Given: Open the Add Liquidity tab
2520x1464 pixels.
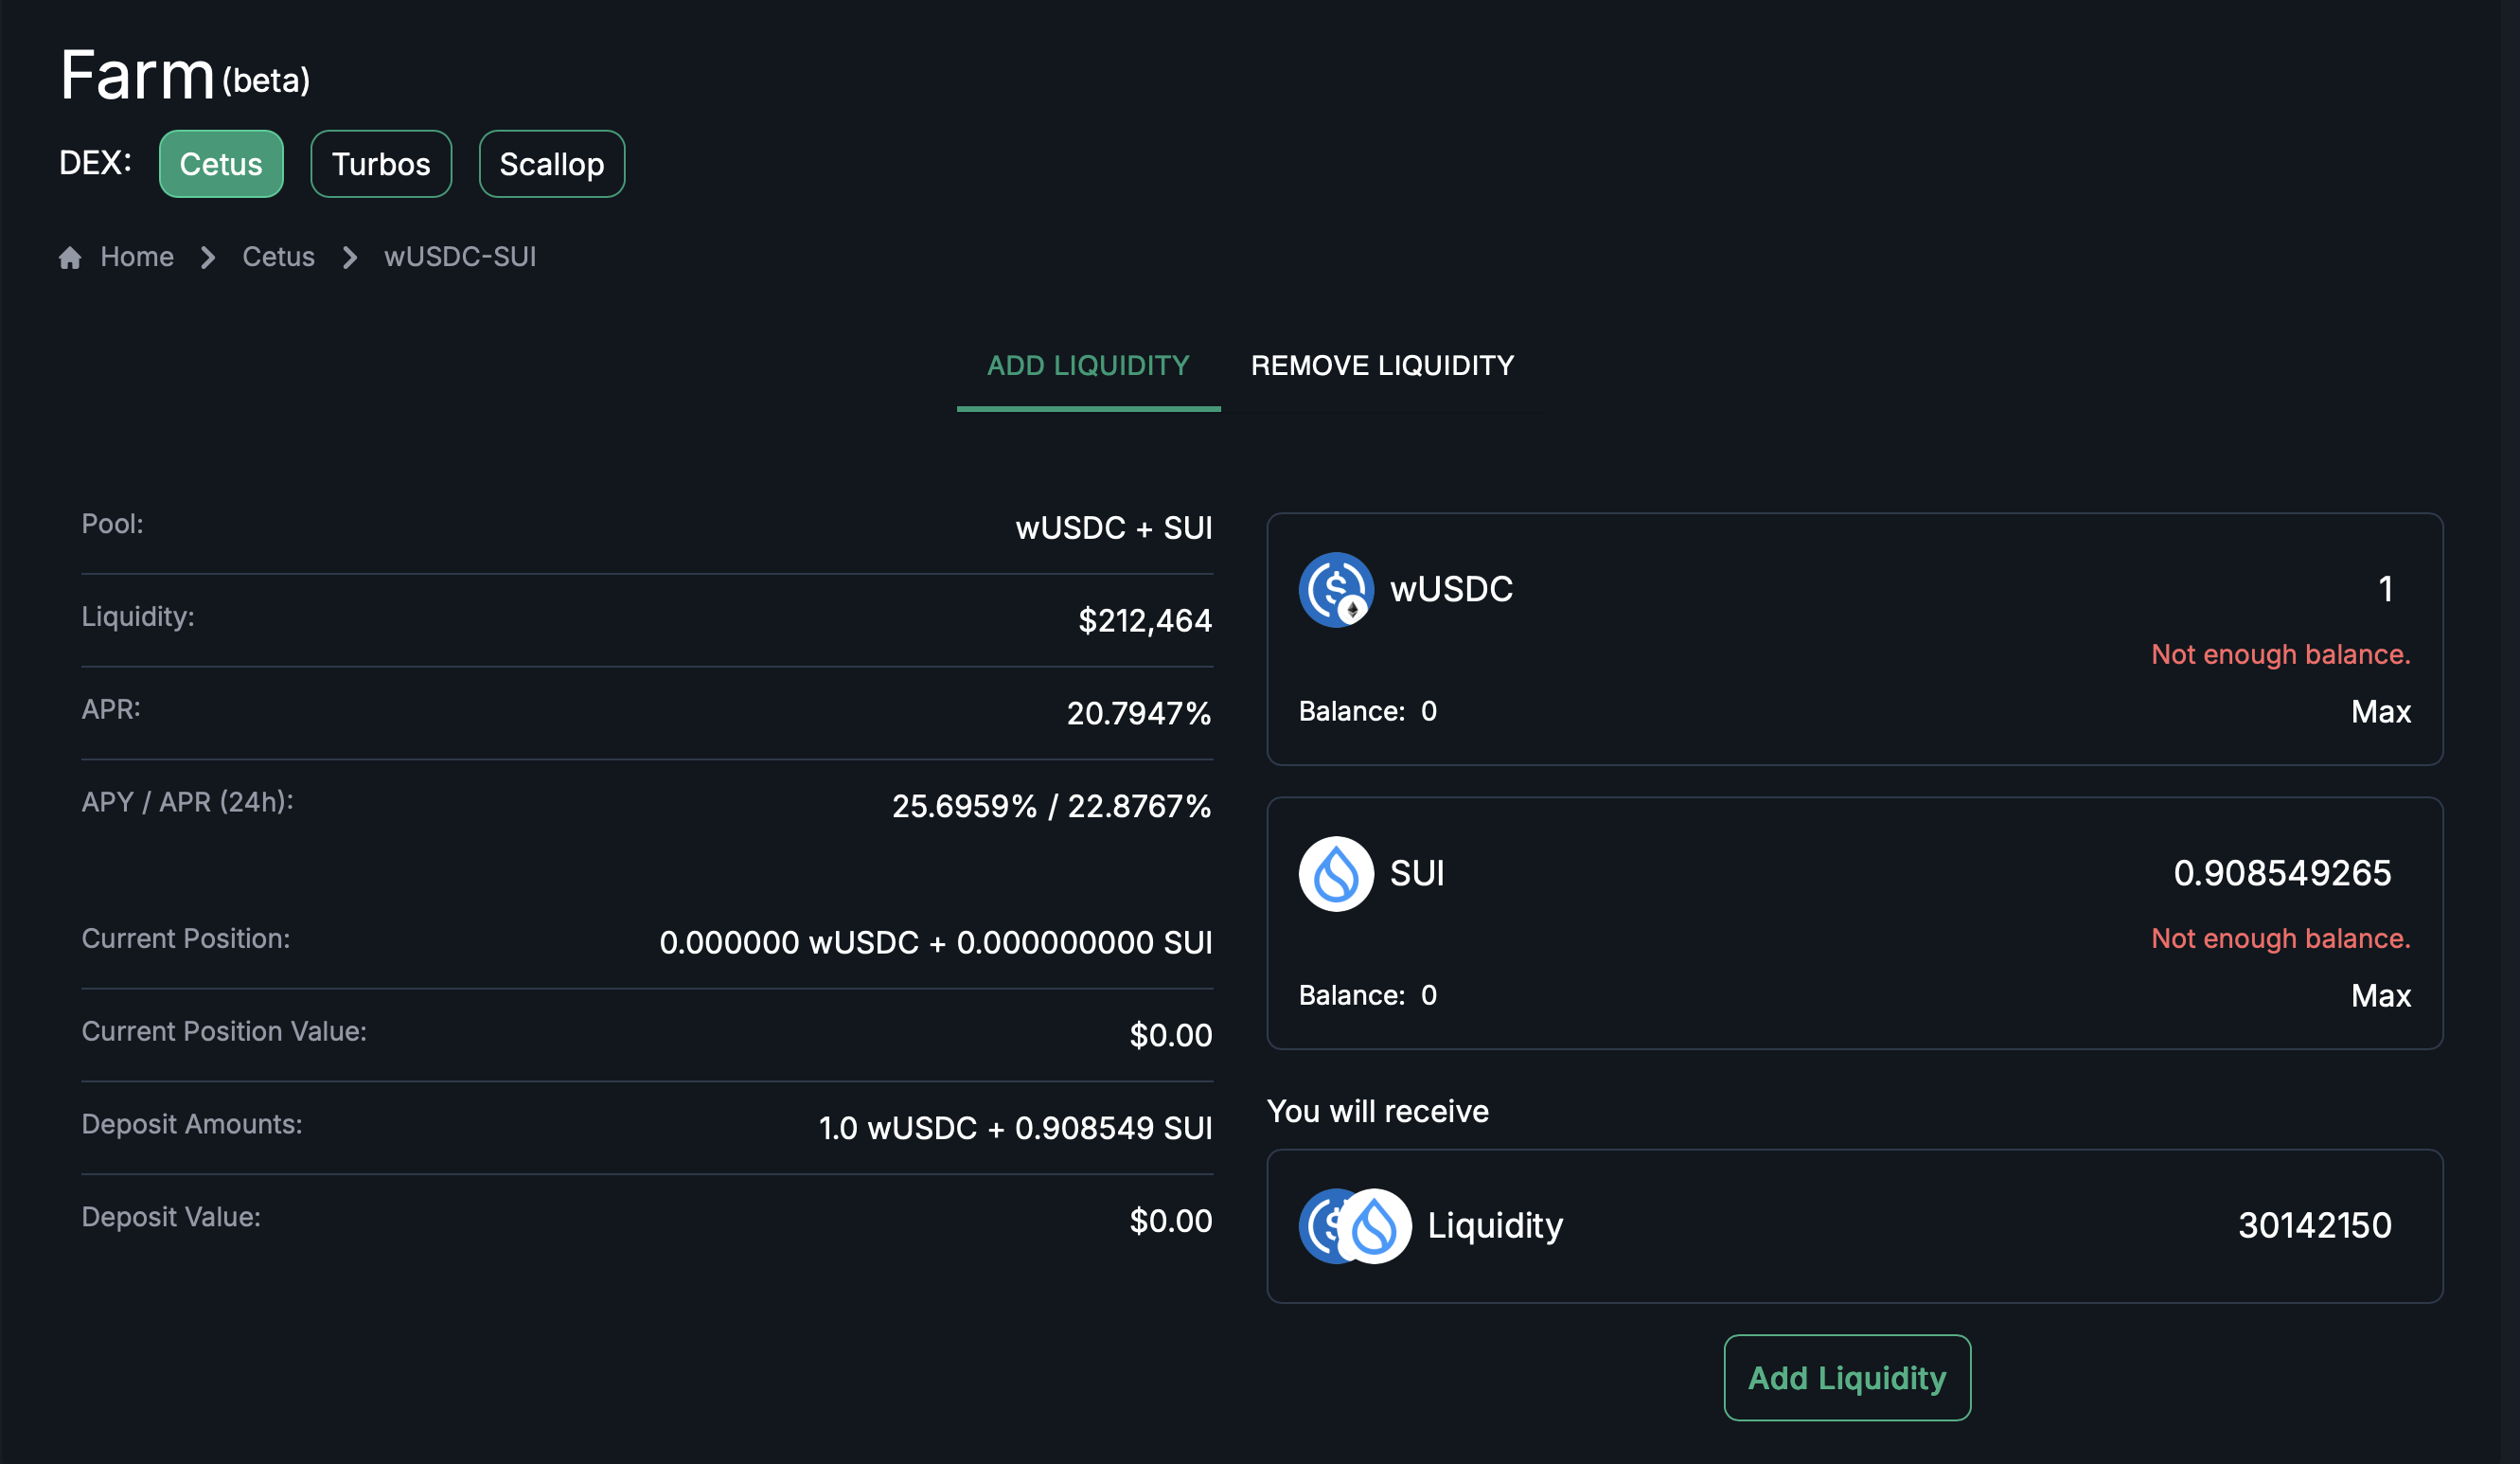Looking at the screenshot, I should (x=1088, y=366).
